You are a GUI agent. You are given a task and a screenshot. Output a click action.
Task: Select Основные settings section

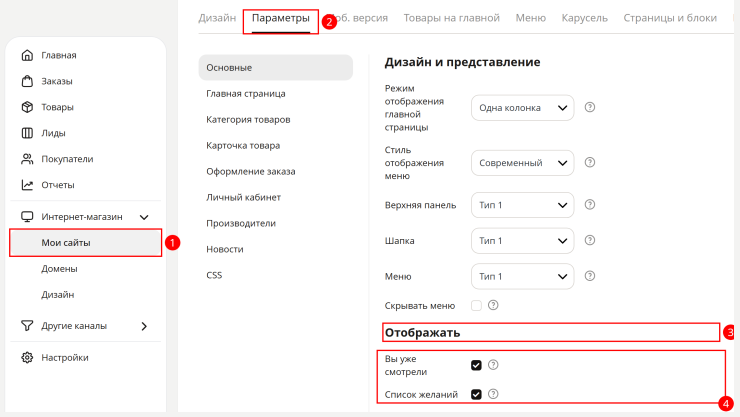276,67
